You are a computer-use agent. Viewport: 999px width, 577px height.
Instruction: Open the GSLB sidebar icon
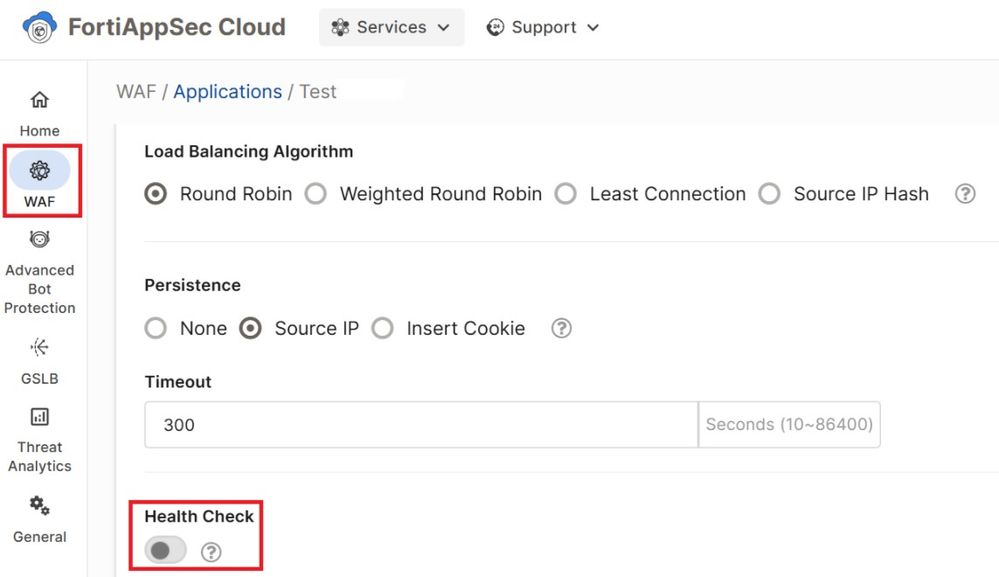(40, 348)
